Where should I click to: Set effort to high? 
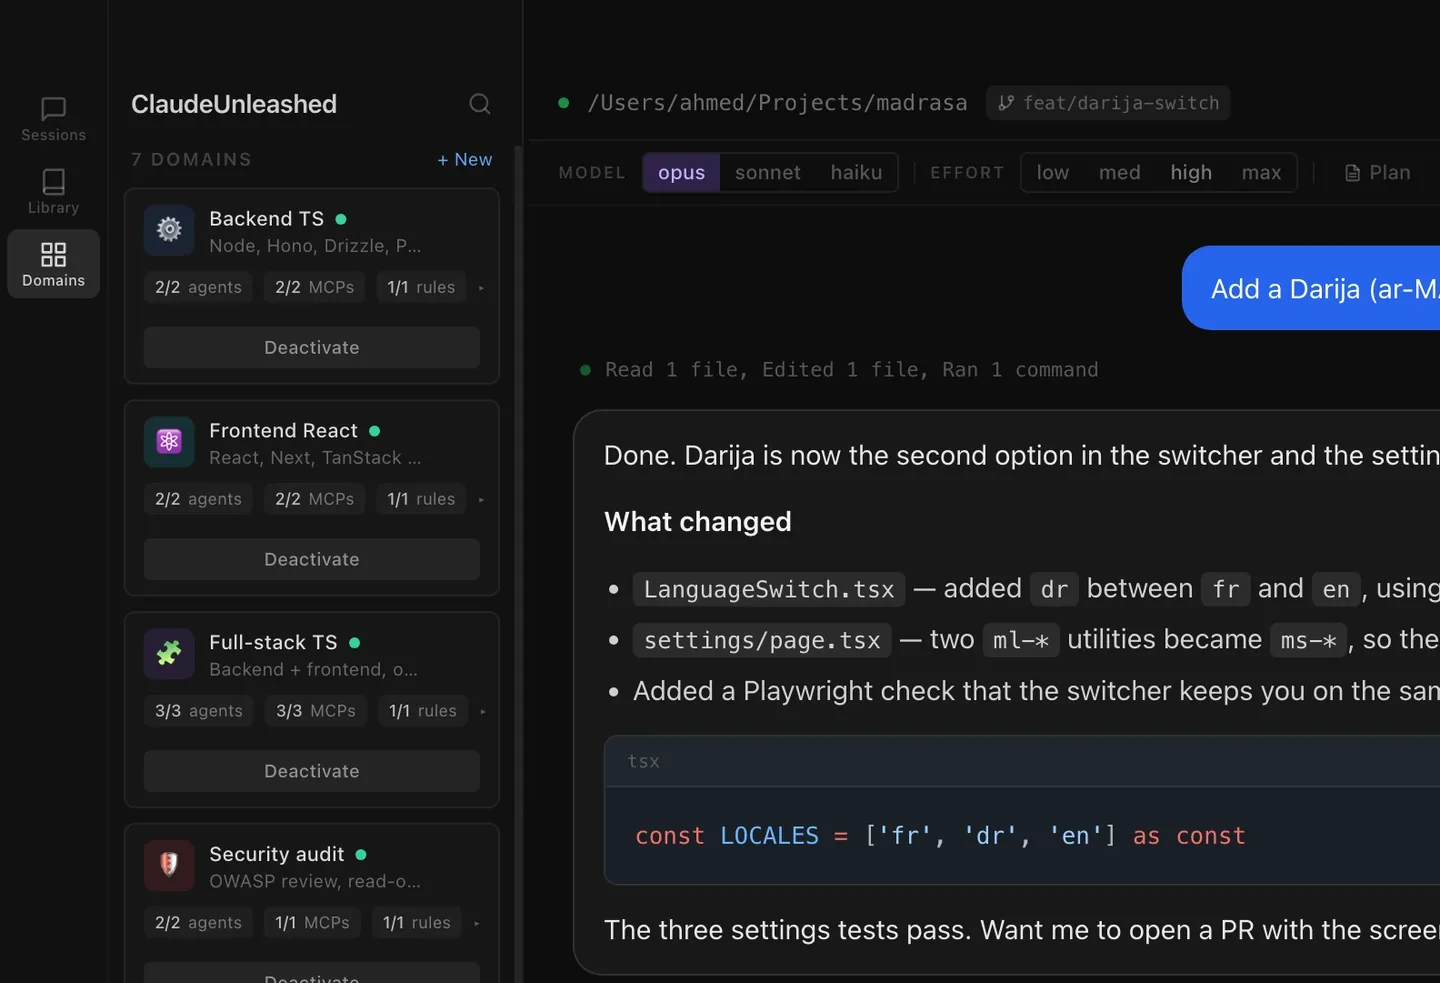(1191, 172)
